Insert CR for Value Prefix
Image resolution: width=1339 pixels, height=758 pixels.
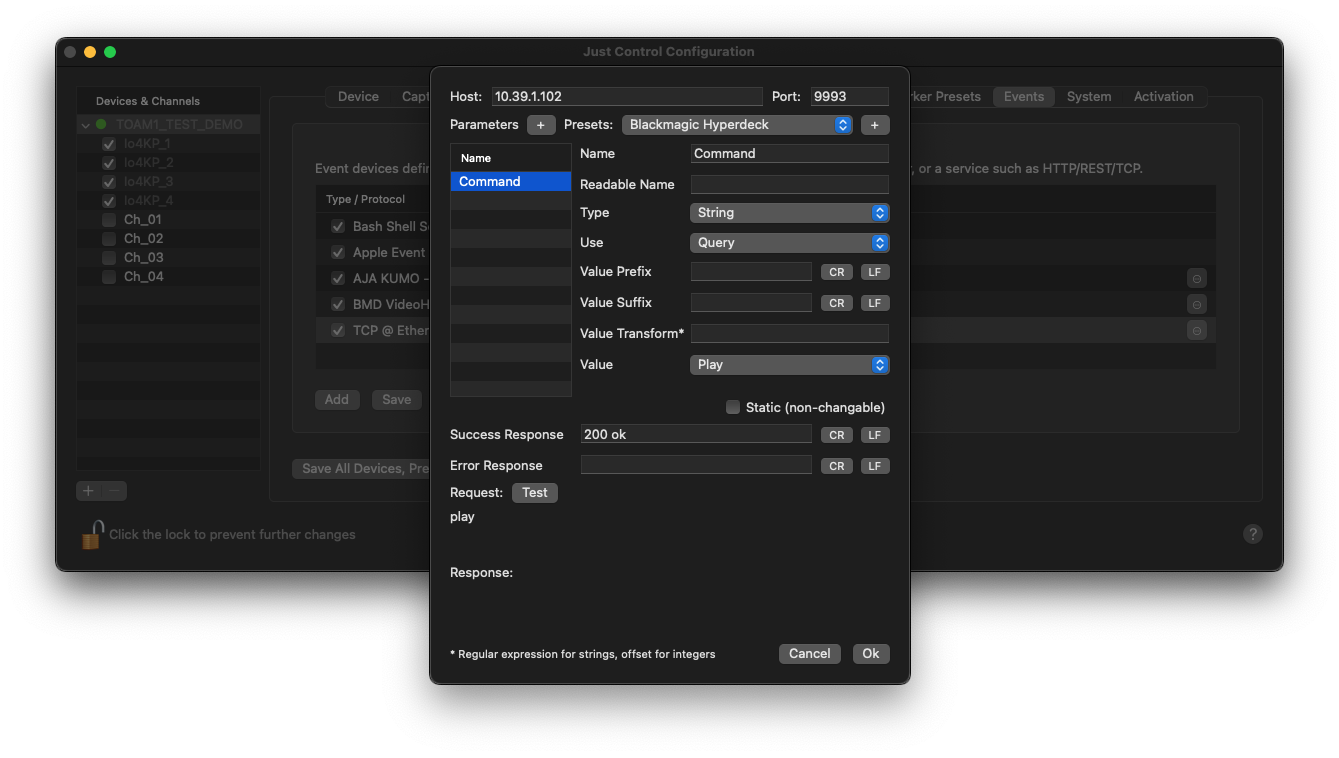pyautogui.click(x=836, y=272)
